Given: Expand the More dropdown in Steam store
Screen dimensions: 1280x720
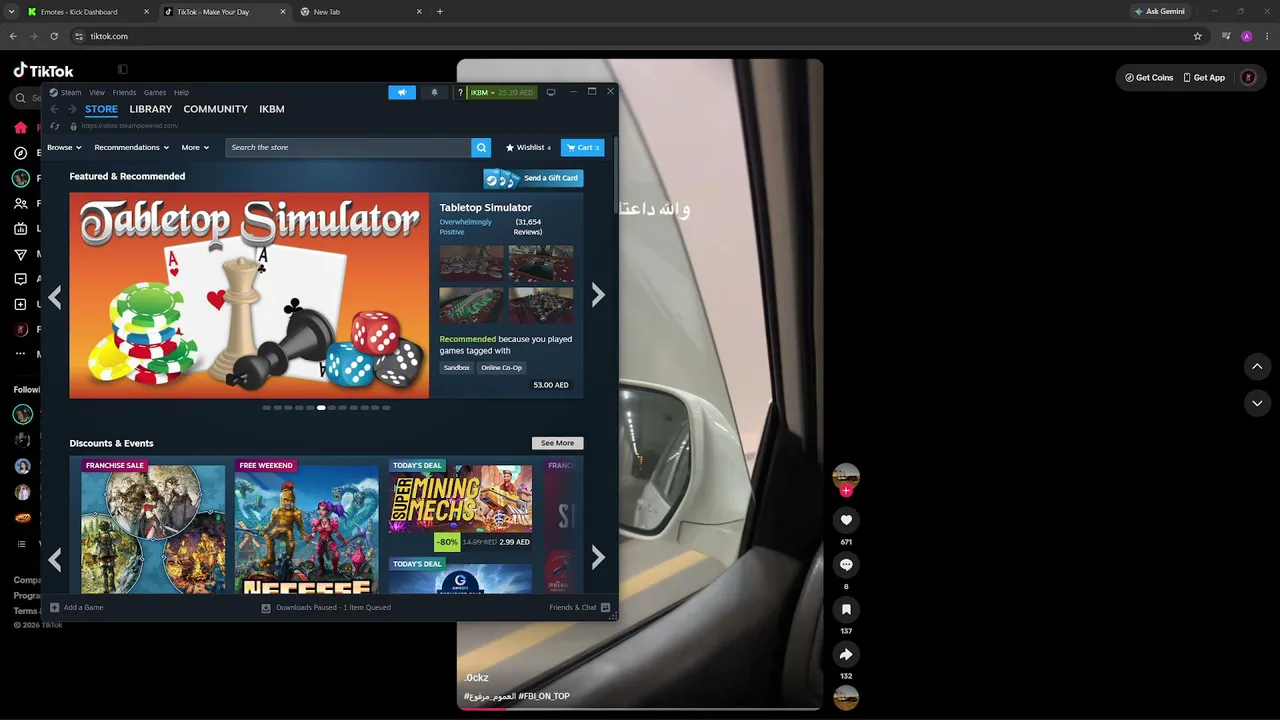Looking at the screenshot, I should (195, 147).
